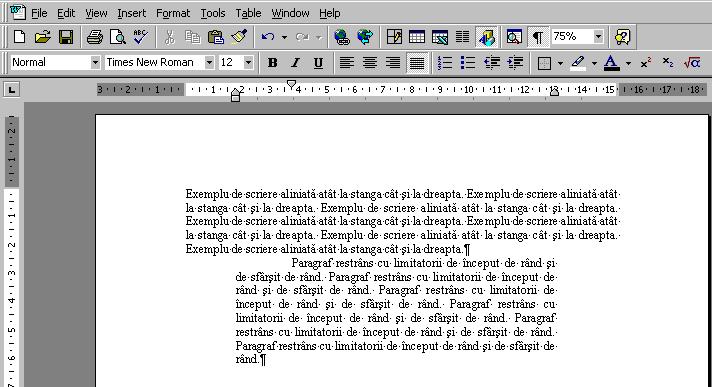Open the Normal style dropdown
This screenshot has width=712, height=387.
(95, 62)
